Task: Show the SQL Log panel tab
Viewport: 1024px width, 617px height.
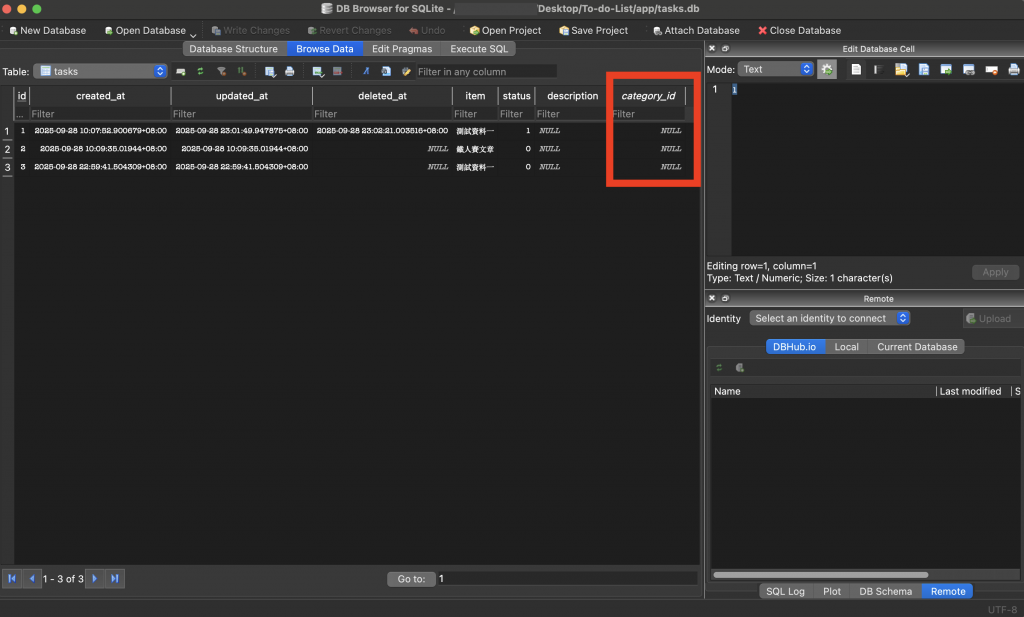Action: [x=785, y=591]
